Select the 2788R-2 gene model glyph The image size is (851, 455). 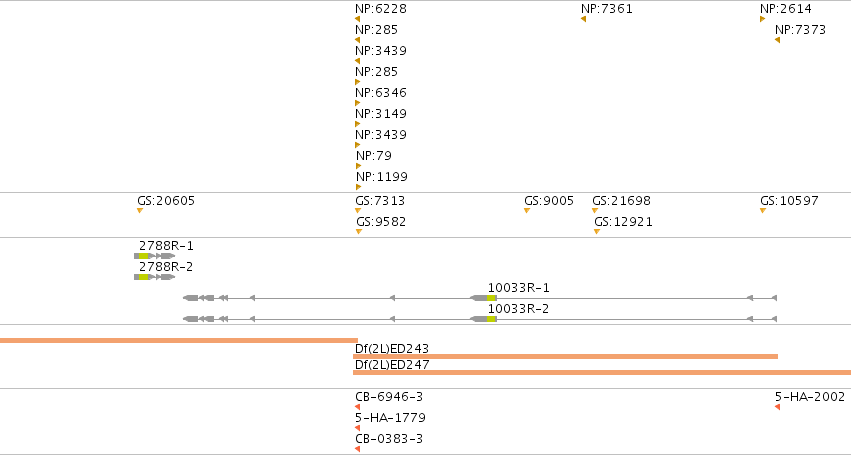click(x=155, y=277)
